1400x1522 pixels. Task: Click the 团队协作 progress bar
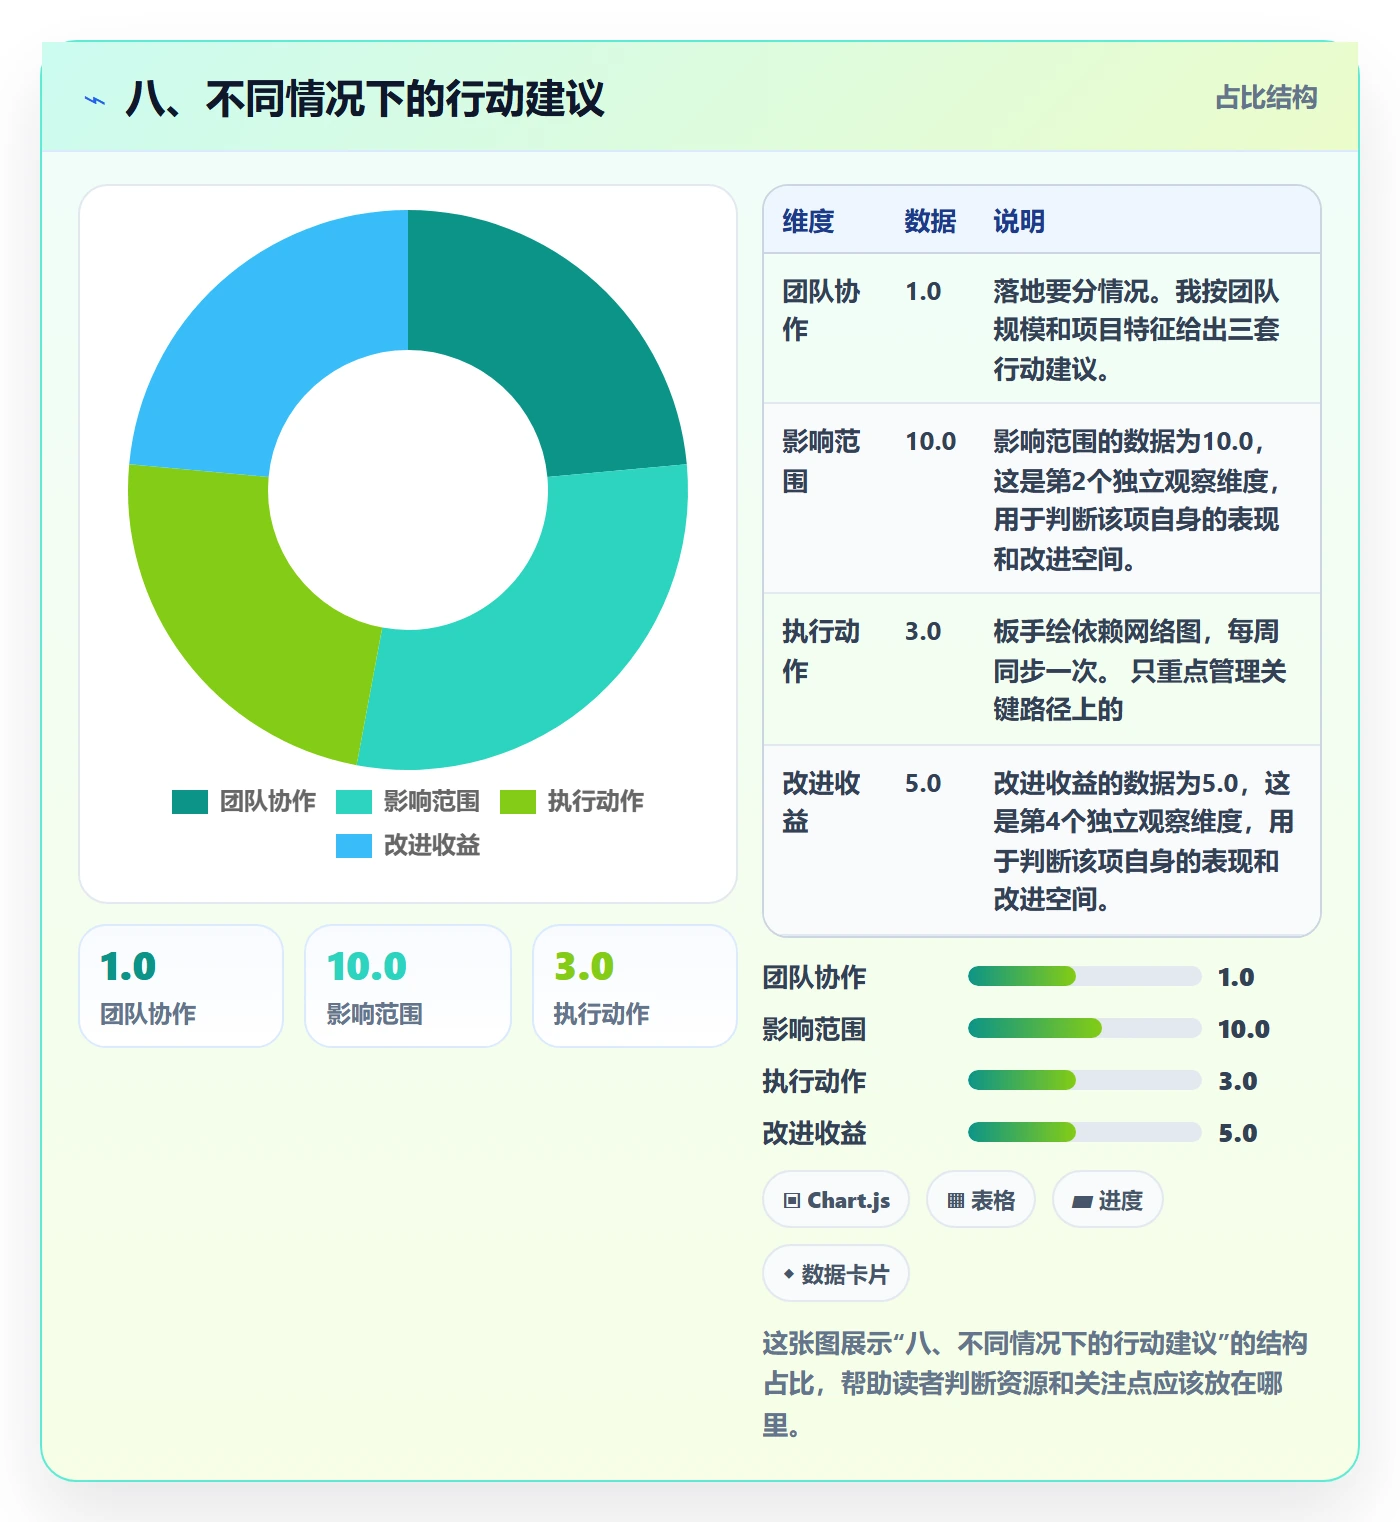[1084, 977]
